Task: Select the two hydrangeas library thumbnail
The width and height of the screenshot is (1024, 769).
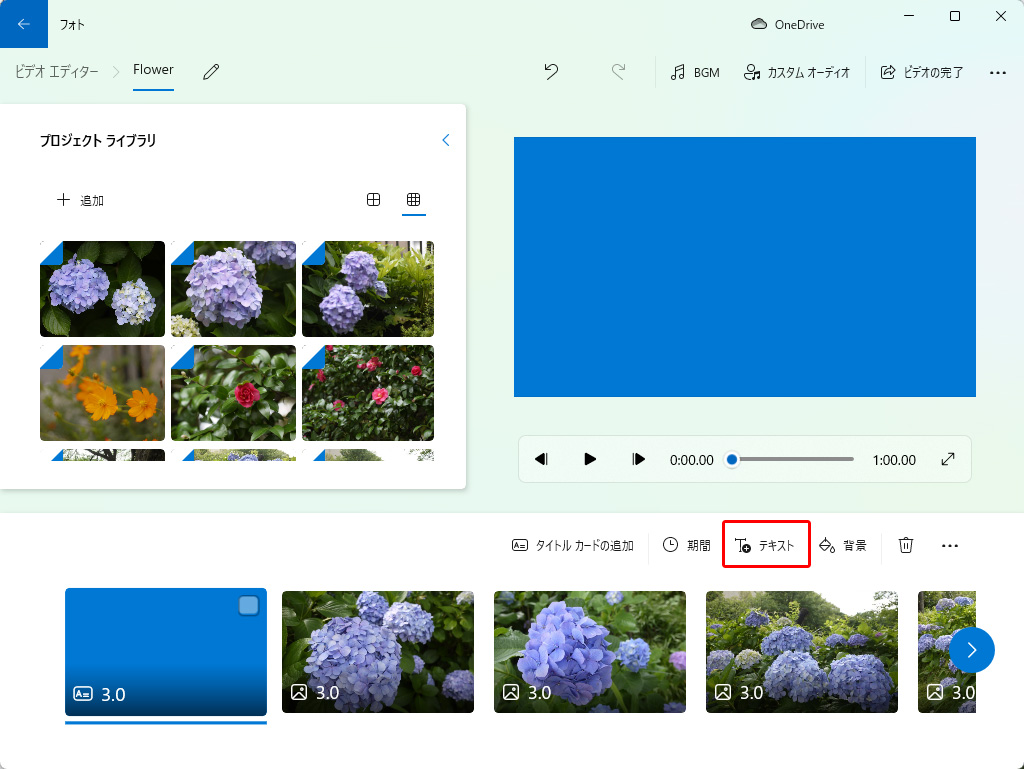Action: [x=103, y=289]
